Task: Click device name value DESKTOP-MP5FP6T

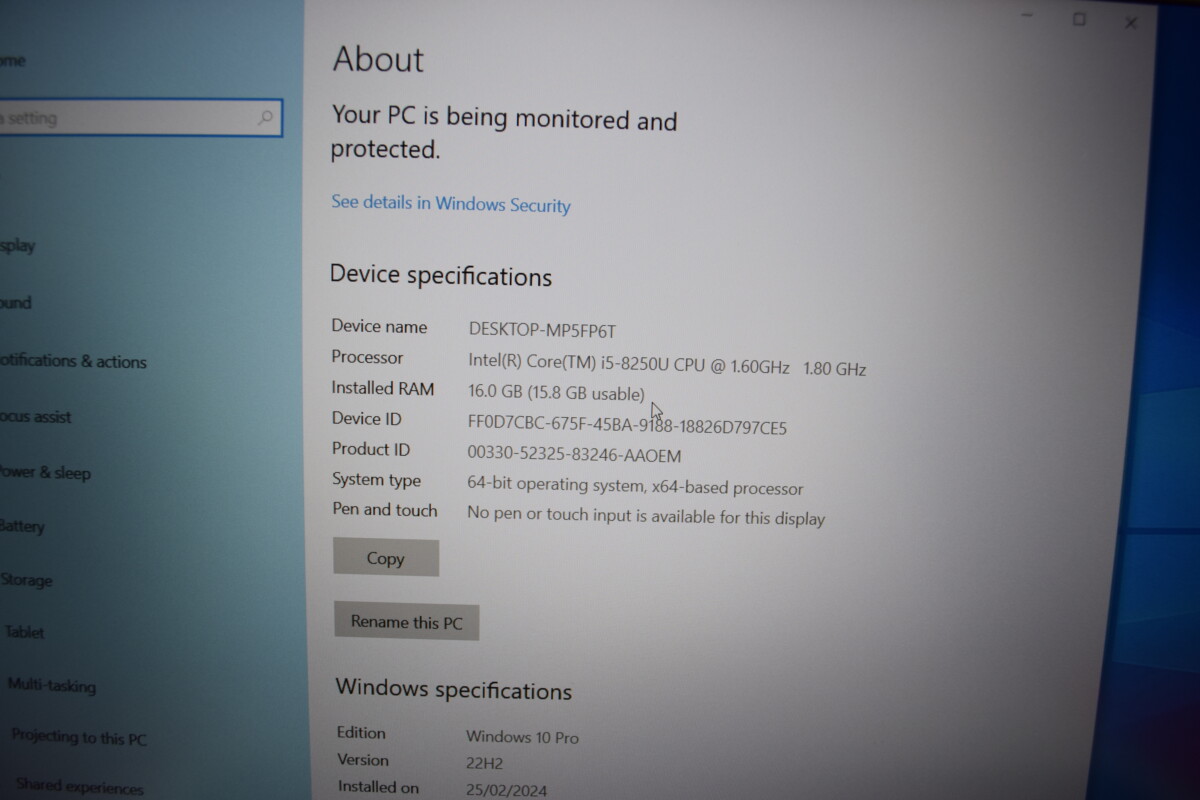Action: 542,330
